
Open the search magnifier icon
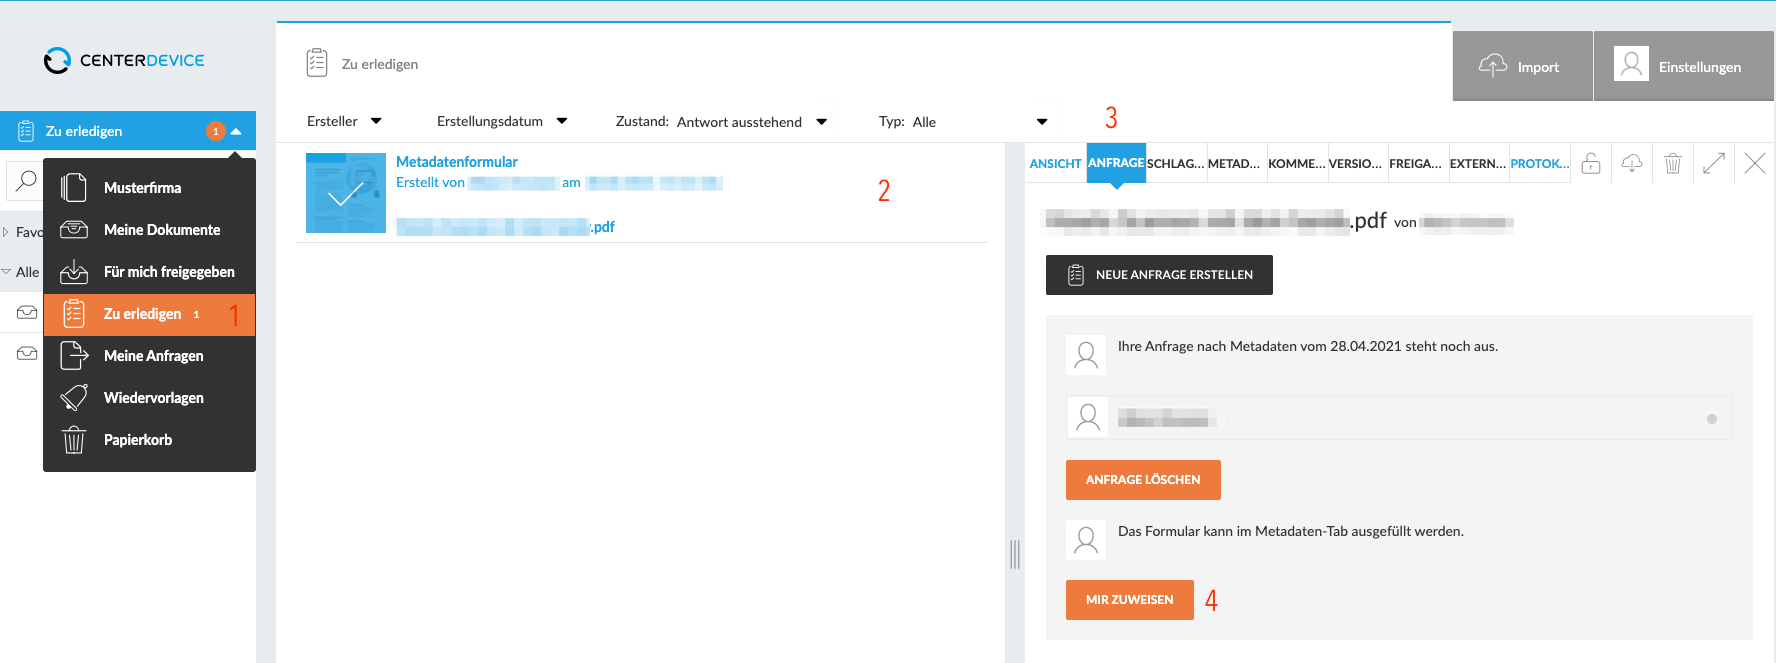(x=26, y=181)
